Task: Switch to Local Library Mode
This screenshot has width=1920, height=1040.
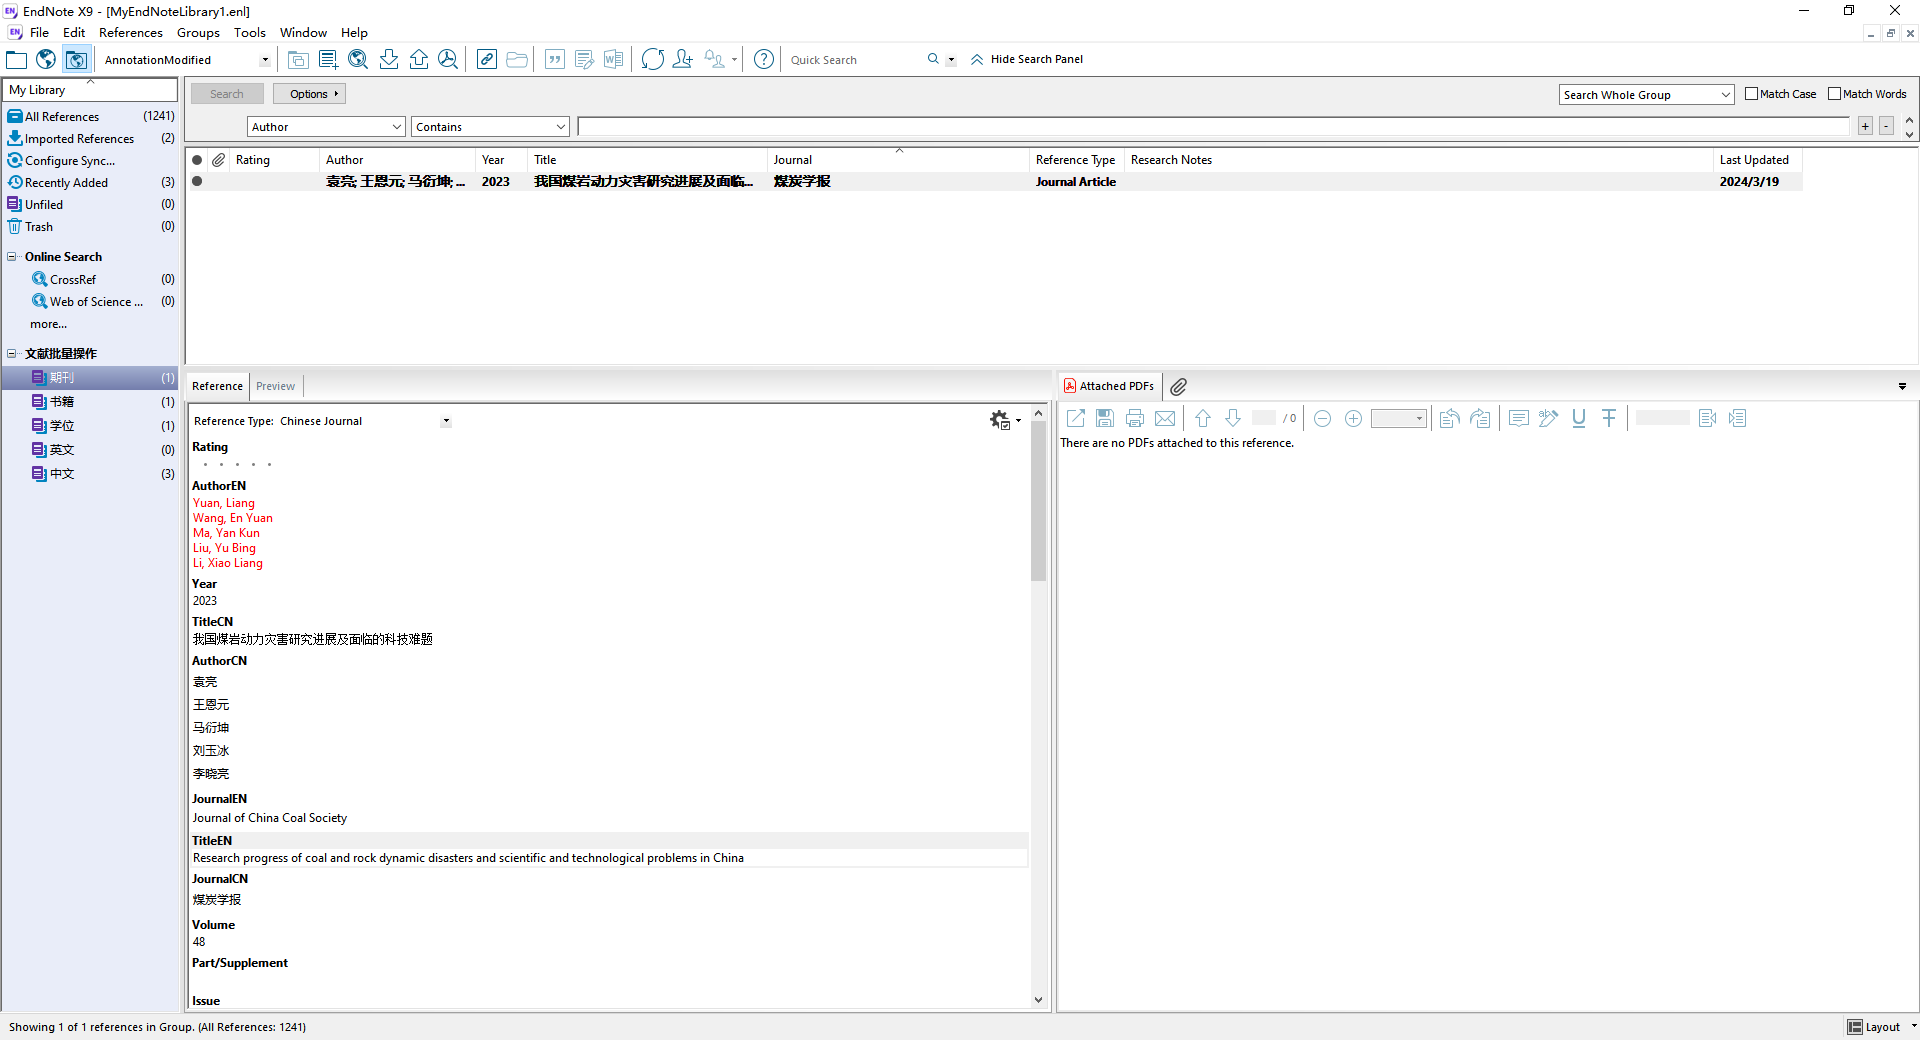Action: tap(17, 60)
